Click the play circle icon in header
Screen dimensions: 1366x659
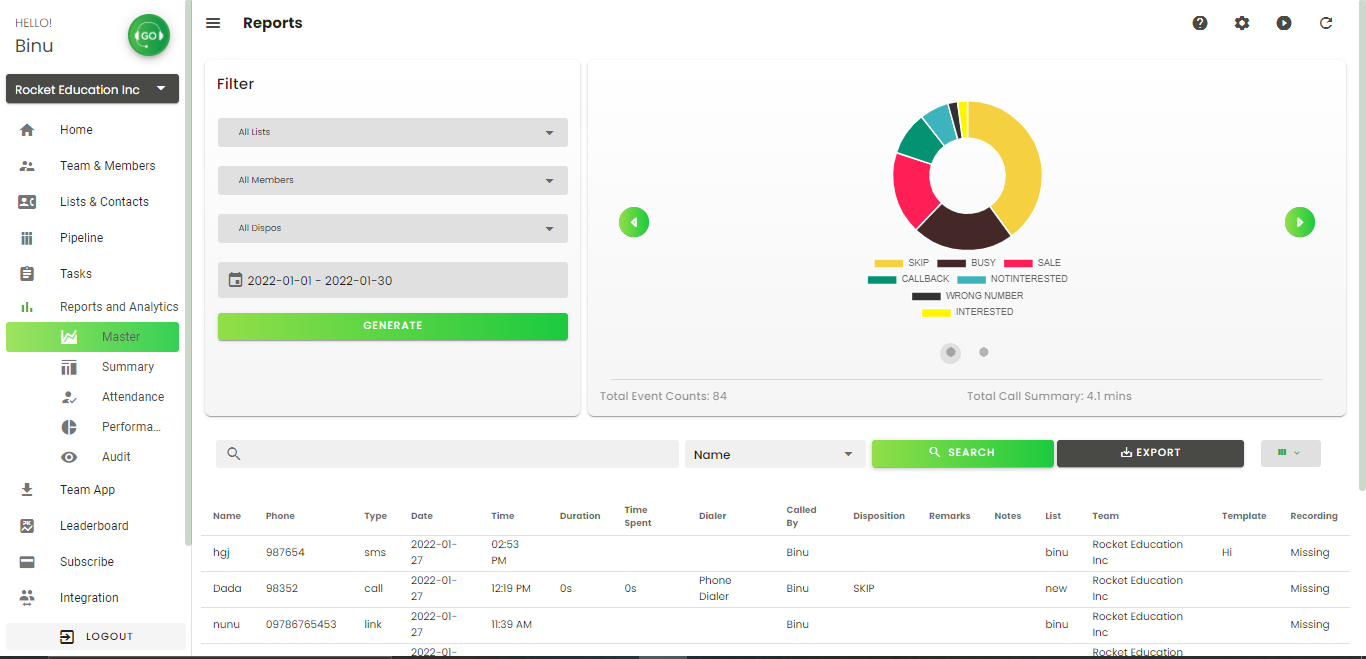1284,23
